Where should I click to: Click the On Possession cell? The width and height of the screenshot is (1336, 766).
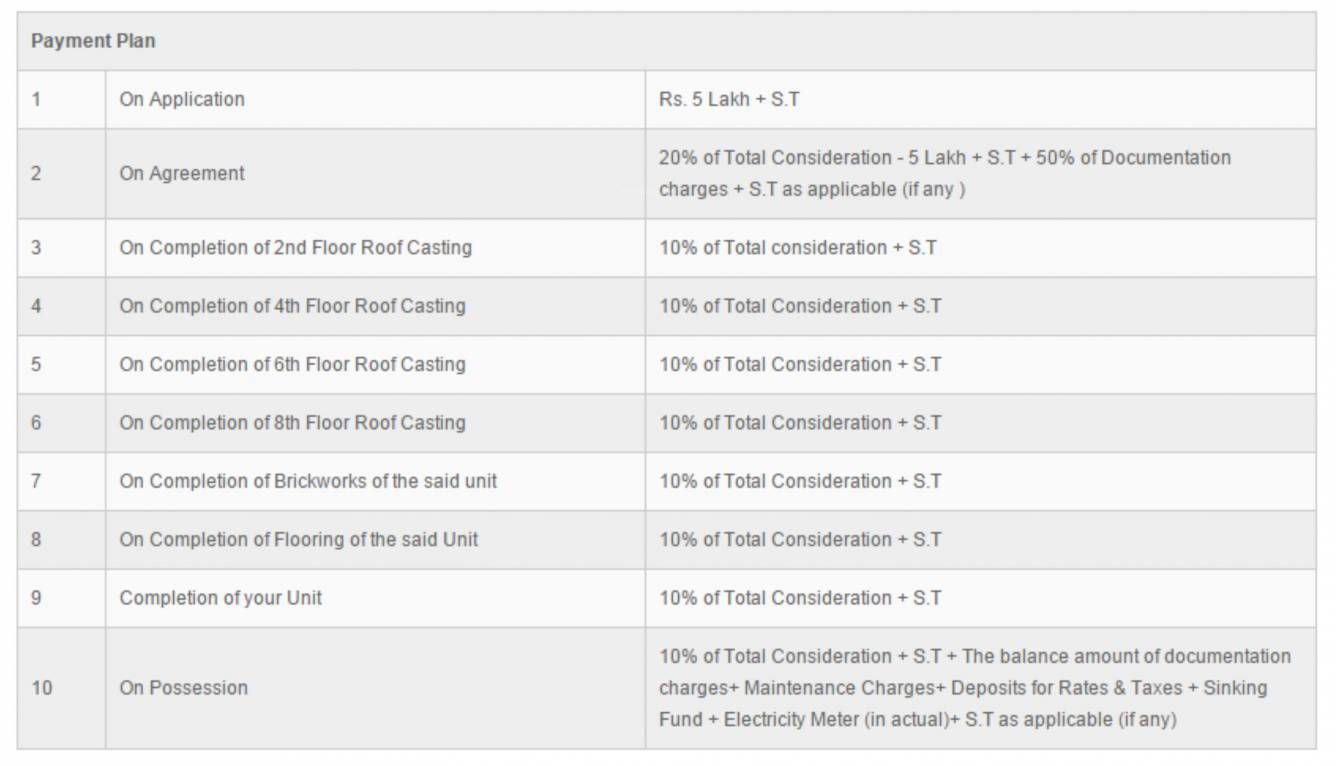184,688
